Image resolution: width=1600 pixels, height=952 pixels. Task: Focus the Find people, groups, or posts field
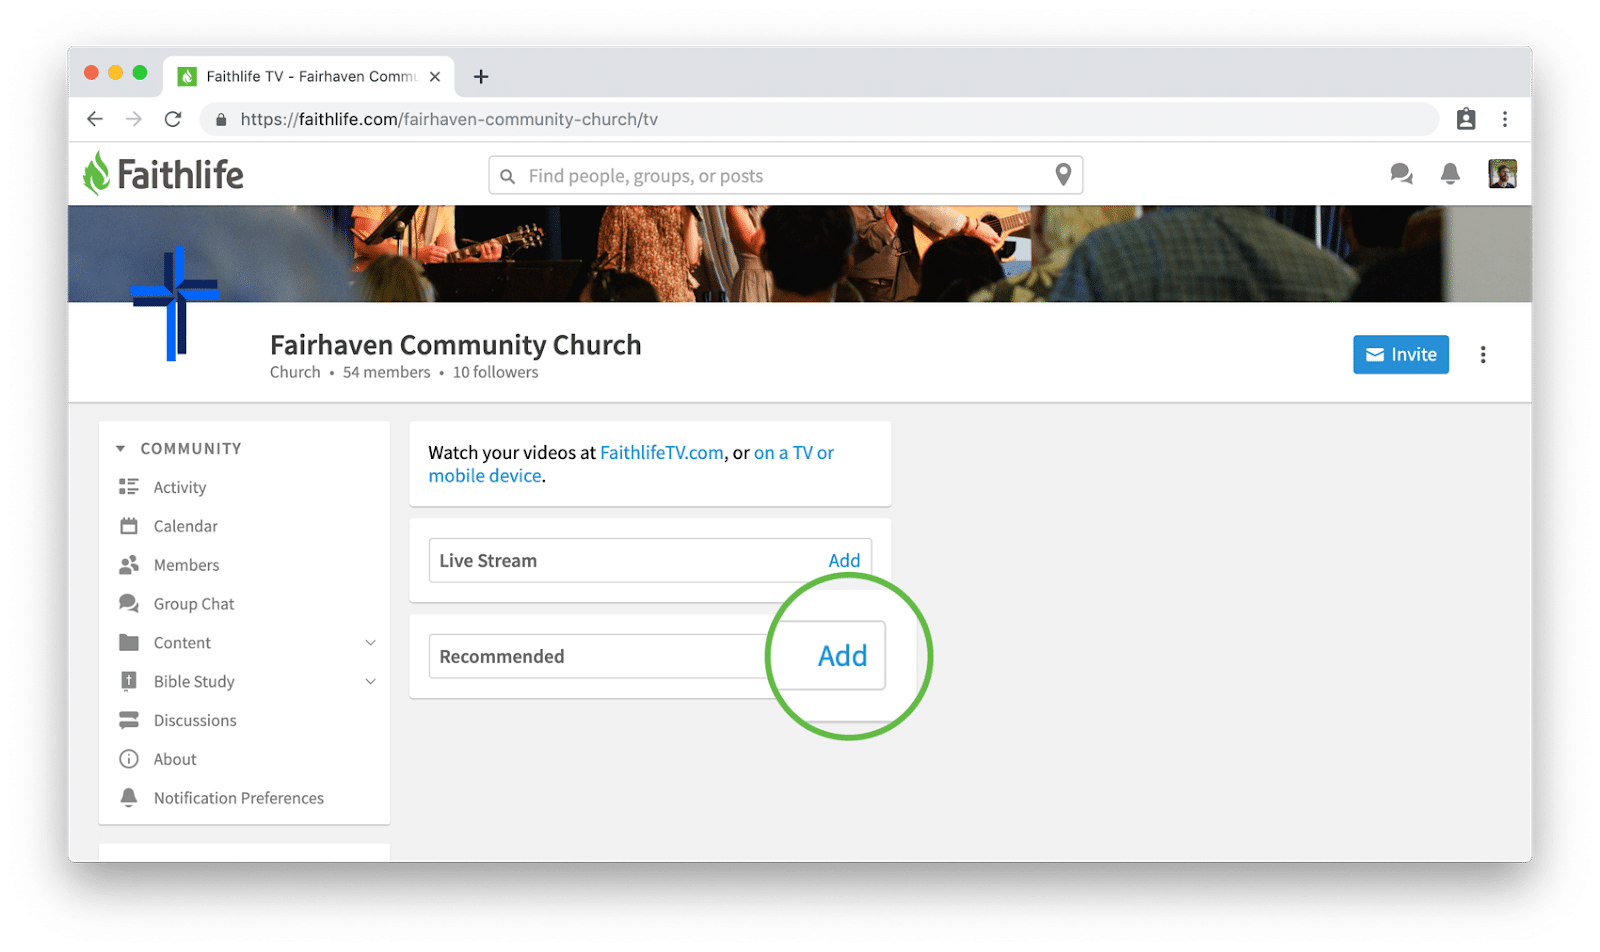[785, 176]
